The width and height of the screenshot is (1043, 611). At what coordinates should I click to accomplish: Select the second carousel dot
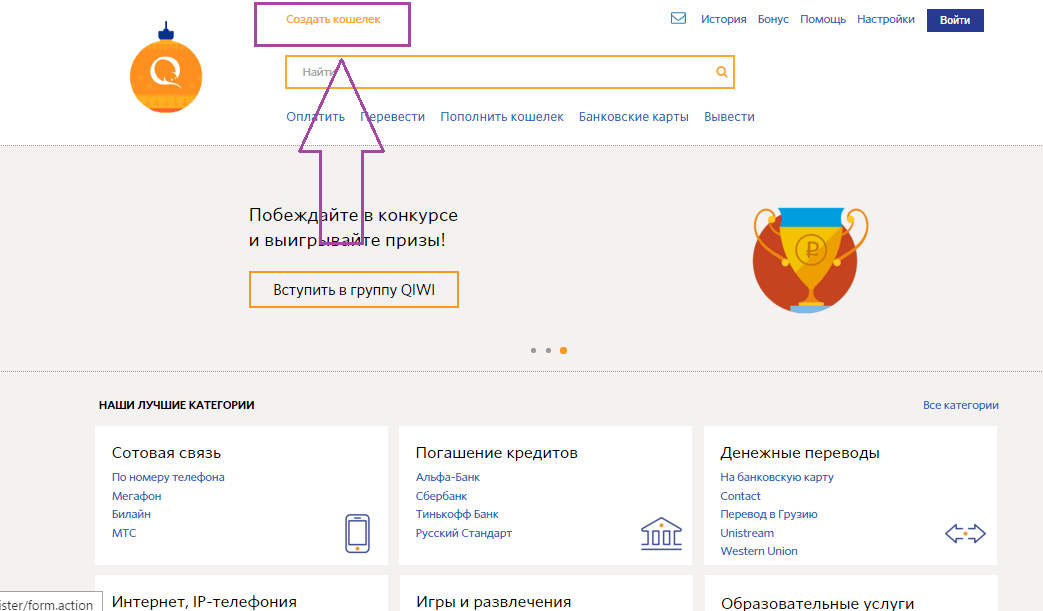548,350
